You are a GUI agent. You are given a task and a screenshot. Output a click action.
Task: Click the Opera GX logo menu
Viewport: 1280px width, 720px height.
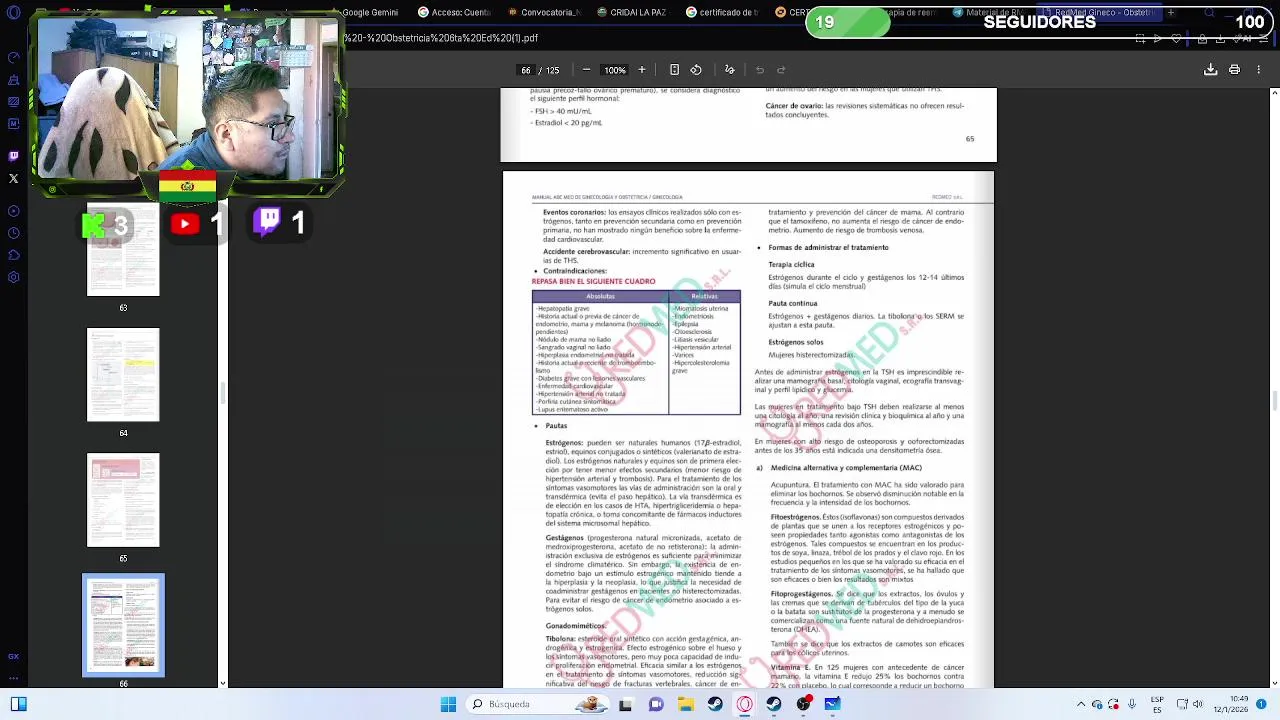tap(13, 12)
